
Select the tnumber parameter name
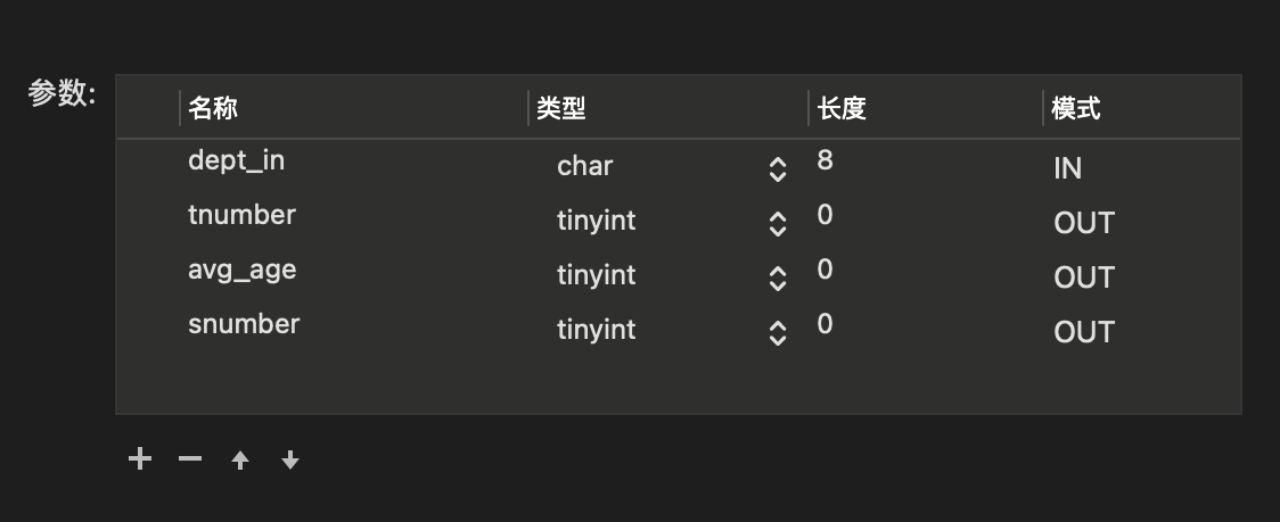242,214
